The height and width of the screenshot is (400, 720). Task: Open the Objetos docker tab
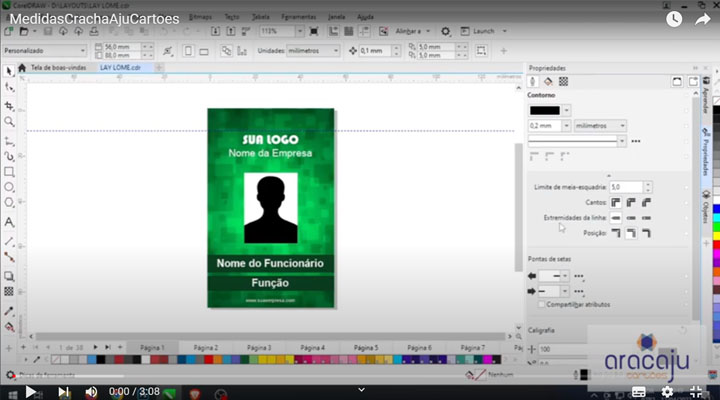(x=706, y=208)
